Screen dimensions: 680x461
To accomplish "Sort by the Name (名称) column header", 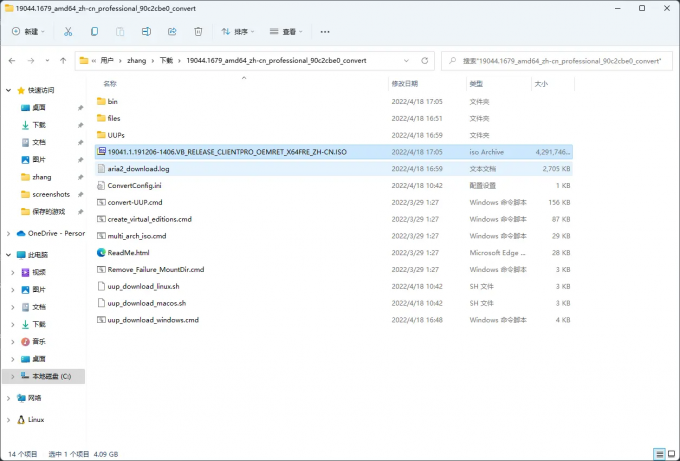I will point(110,84).
